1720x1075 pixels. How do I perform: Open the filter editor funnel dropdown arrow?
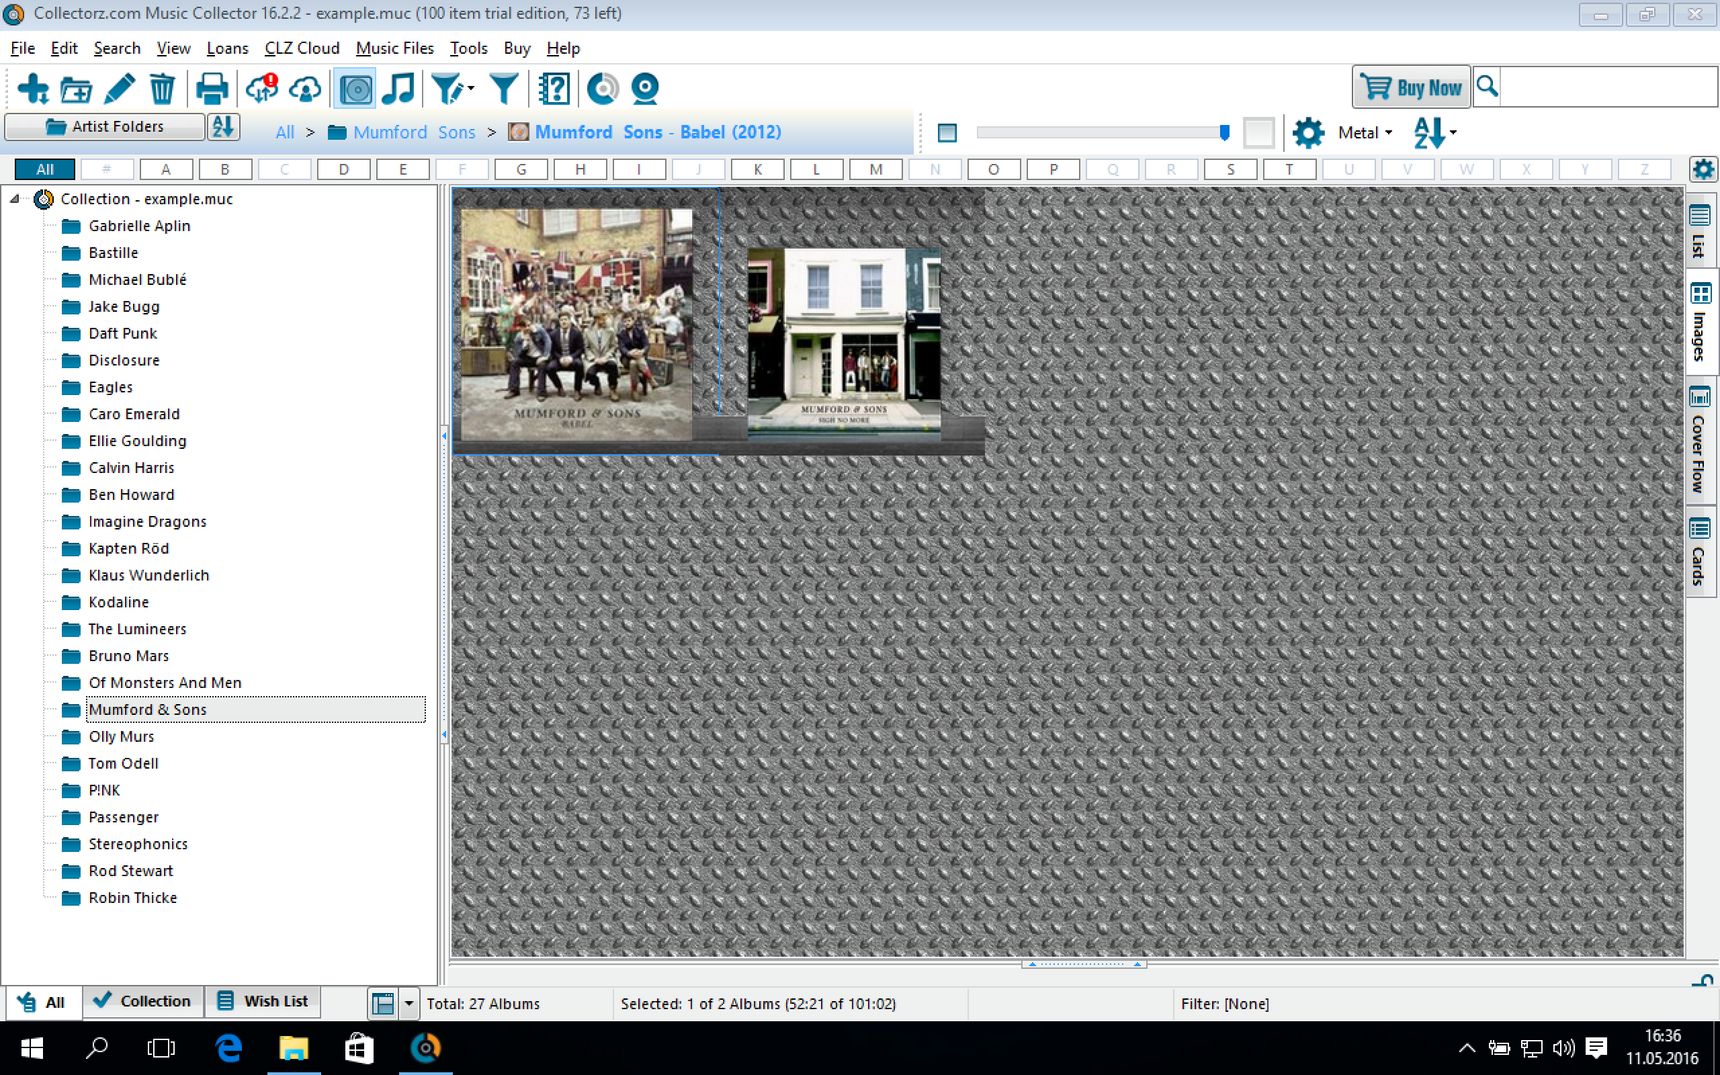(x=471, y=89)
